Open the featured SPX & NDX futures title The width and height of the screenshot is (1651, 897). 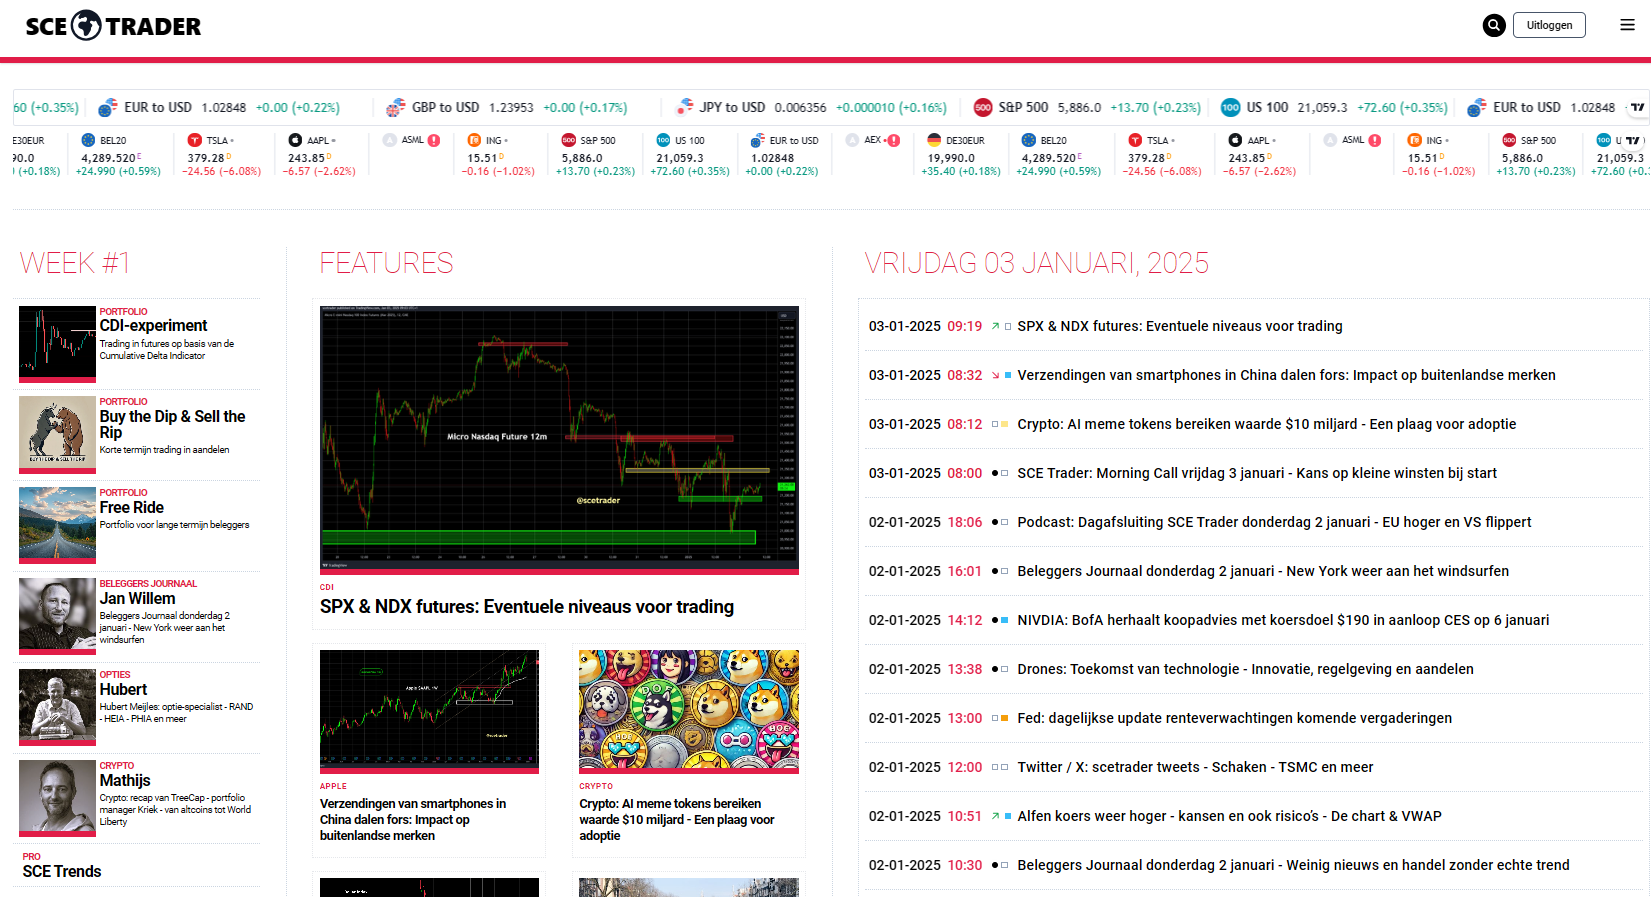point(527,606)
